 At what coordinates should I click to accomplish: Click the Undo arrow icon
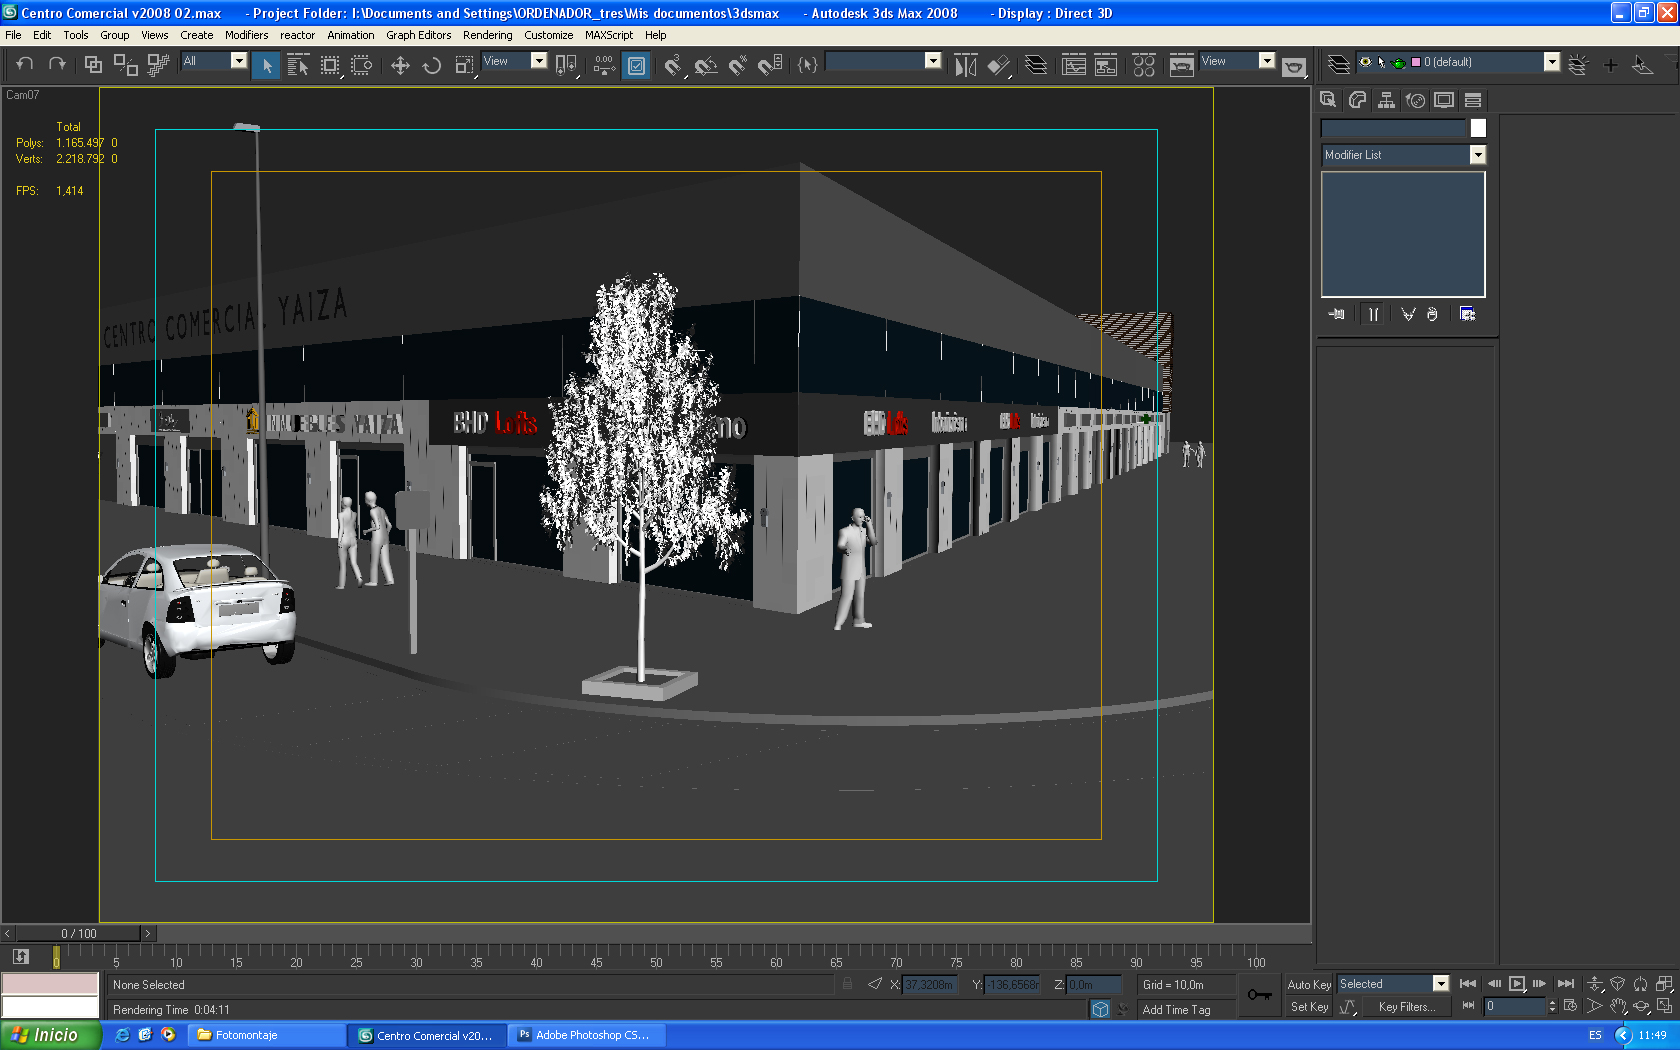point(25,64)
